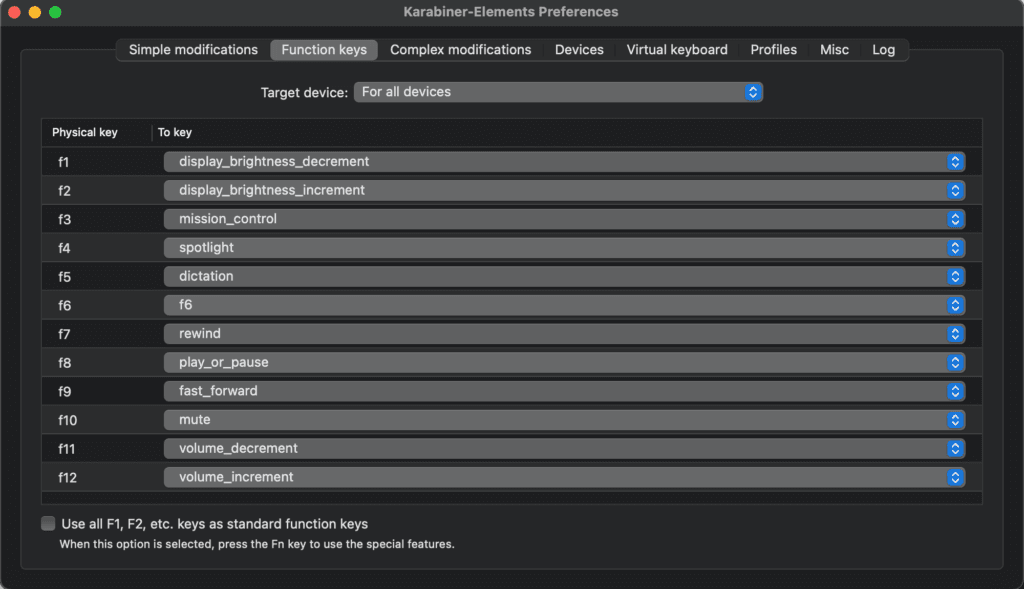Open the Complex modifications tab
The image size is (1024, 589).
click(x=460, y=50)
